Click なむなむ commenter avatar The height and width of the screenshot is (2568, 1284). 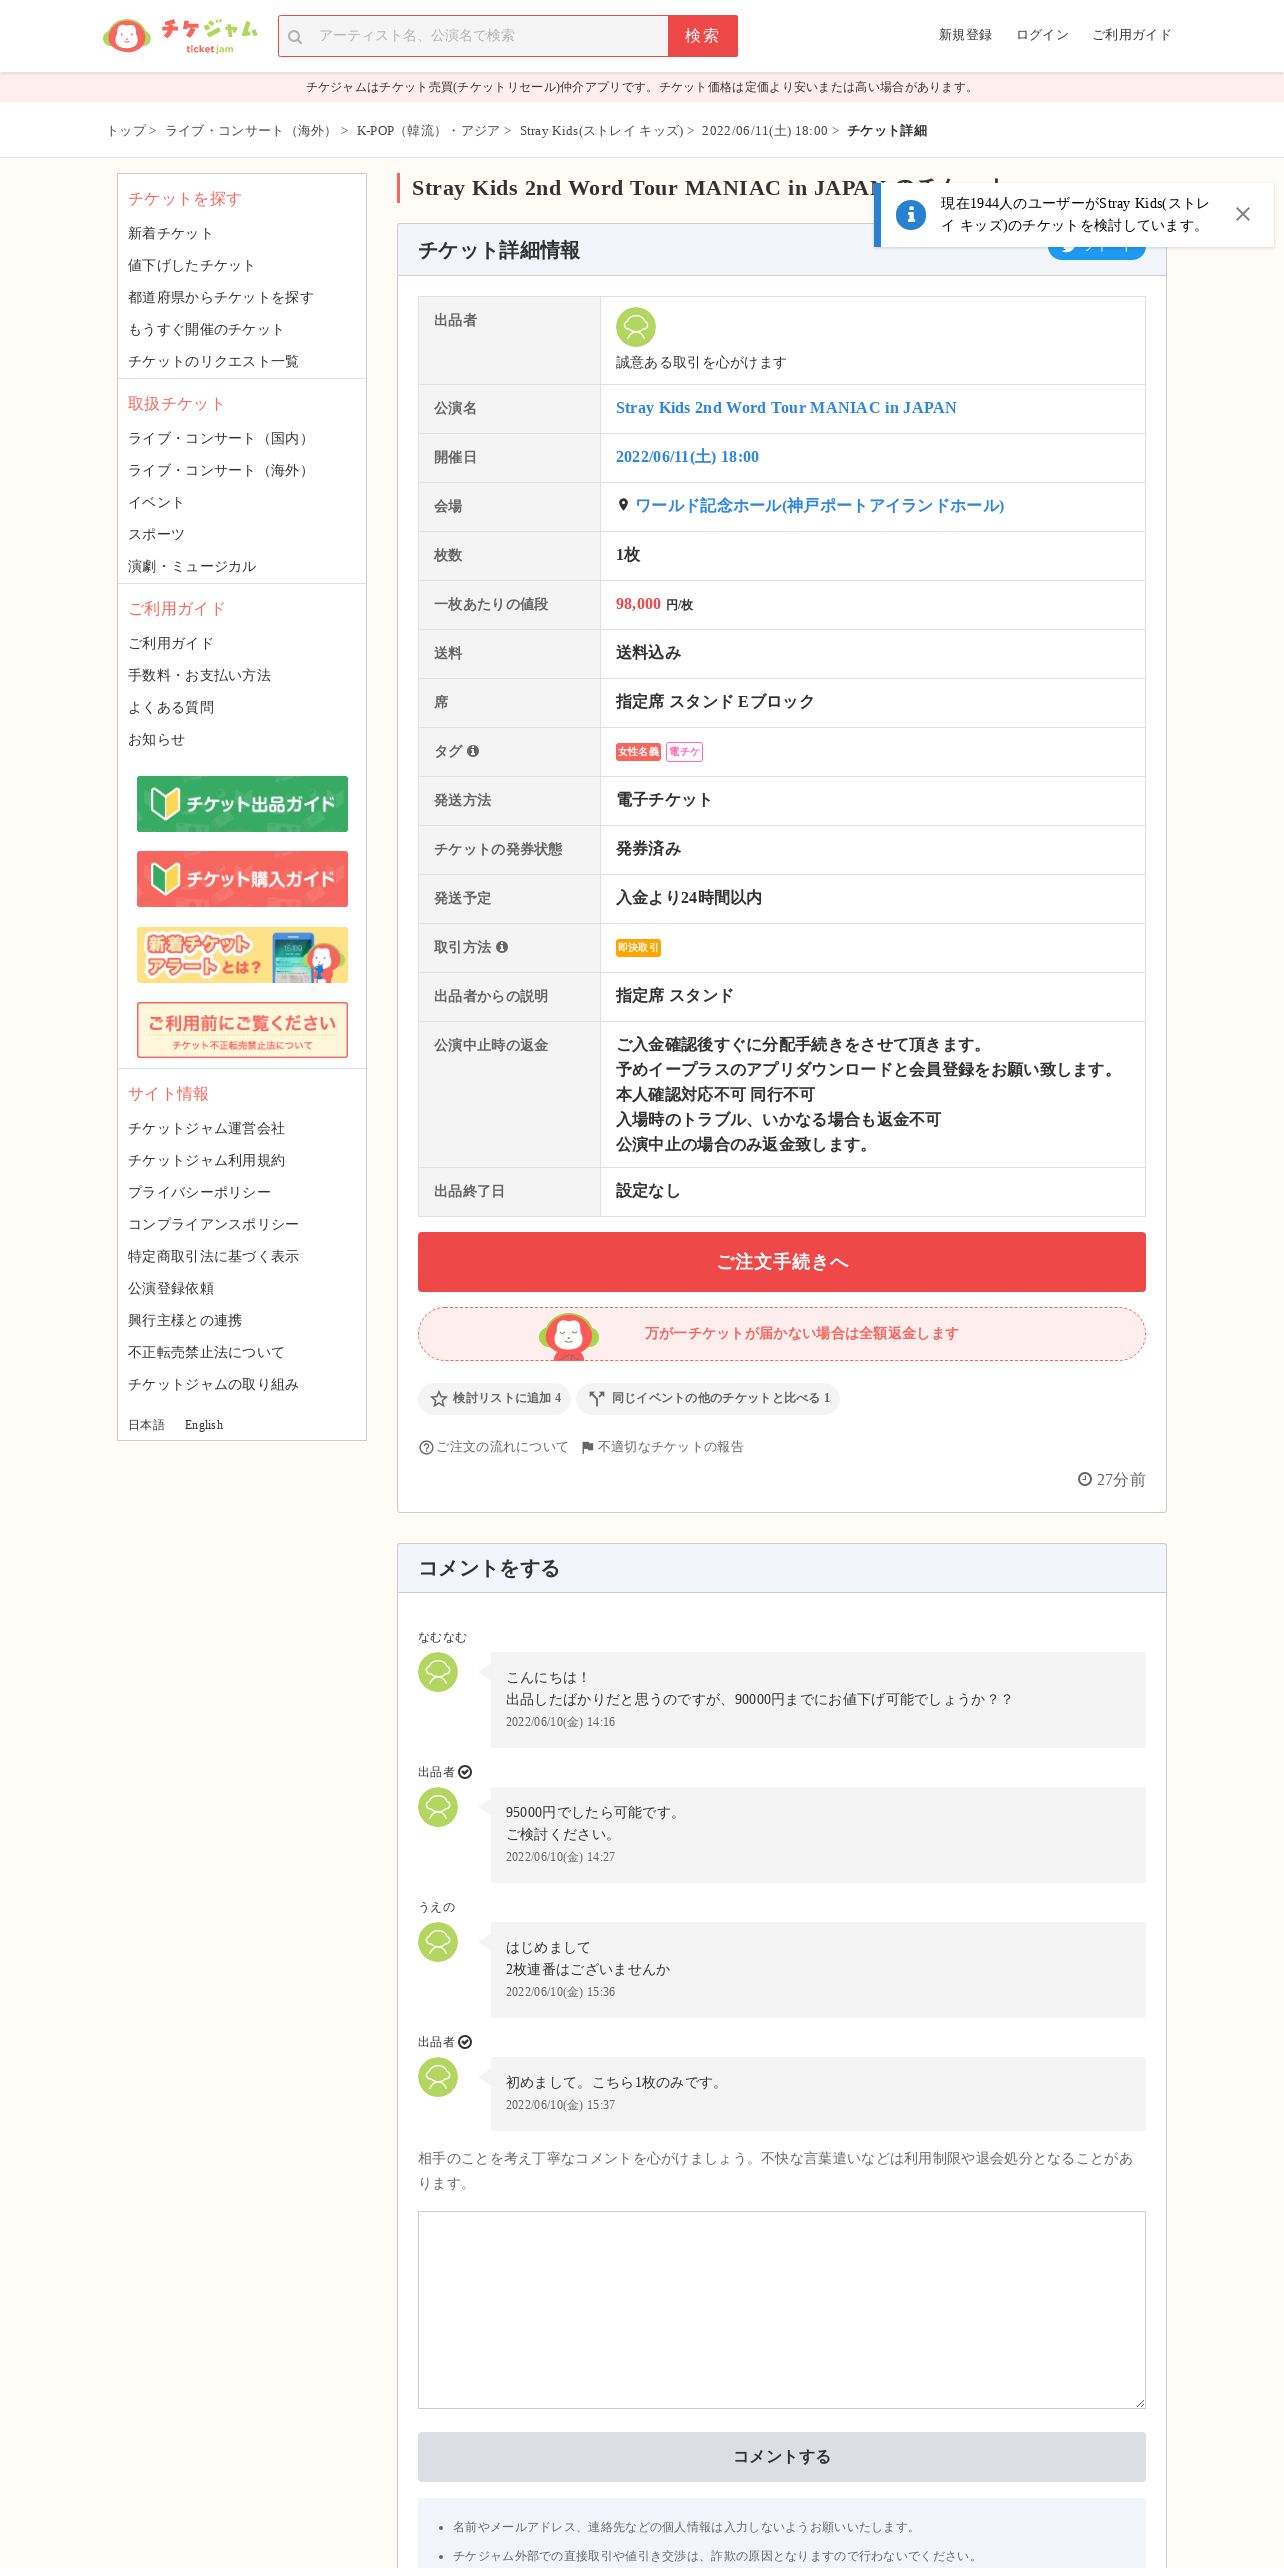click(x=438, y=1672)
